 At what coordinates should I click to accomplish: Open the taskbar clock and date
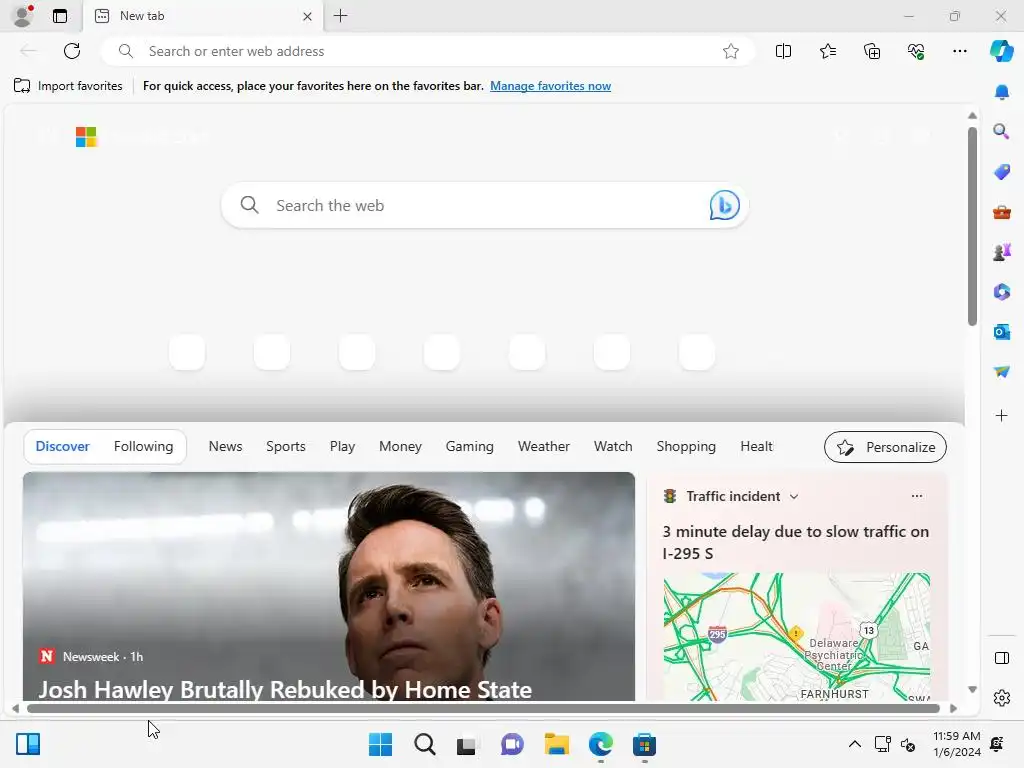pos(956,744)
